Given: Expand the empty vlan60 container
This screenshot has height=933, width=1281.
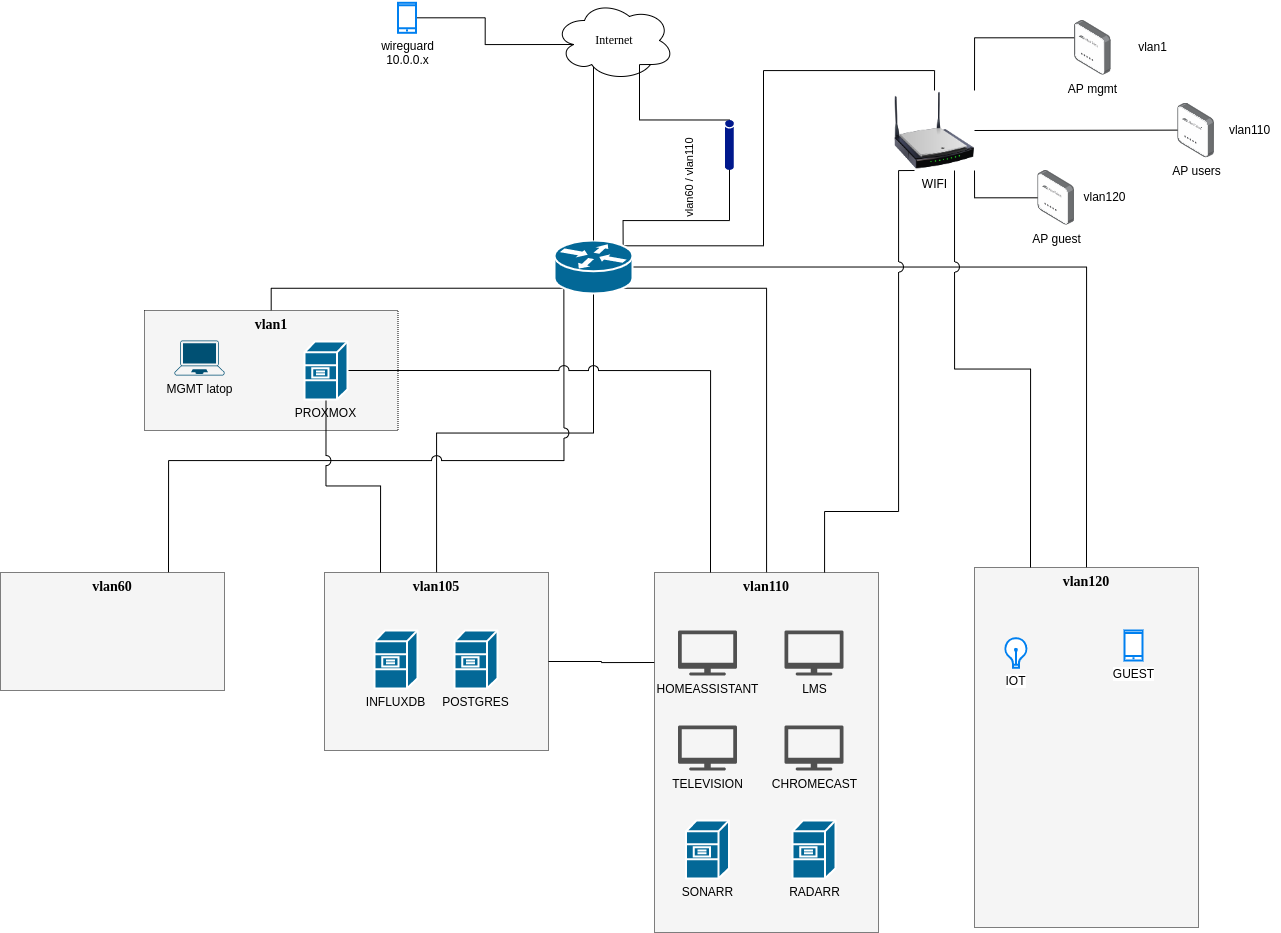Looking at the screenshot, I should [x=112, y=587].
